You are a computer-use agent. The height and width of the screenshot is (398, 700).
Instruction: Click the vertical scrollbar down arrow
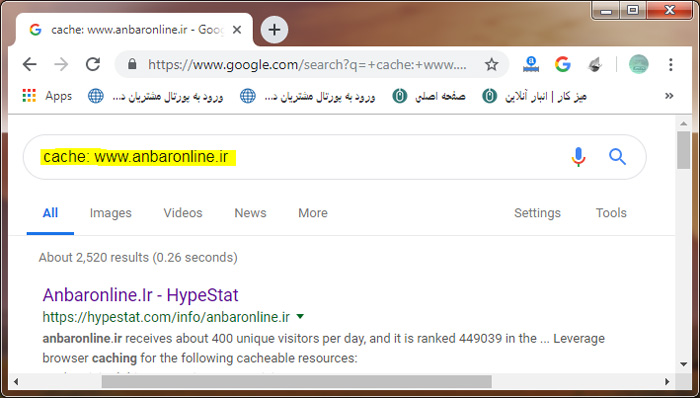(683, 364)
